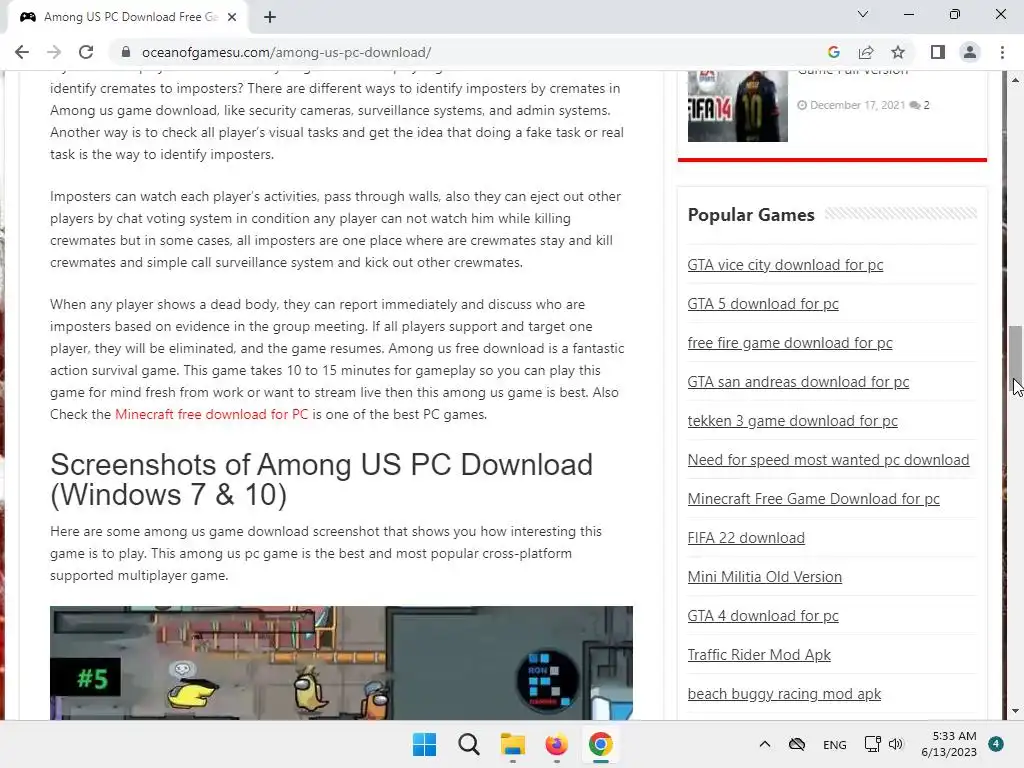Image resolution: width=1024 pixels, height=768 pixels.
Task: Close the Among US PC Download tab
Action: 232,17
